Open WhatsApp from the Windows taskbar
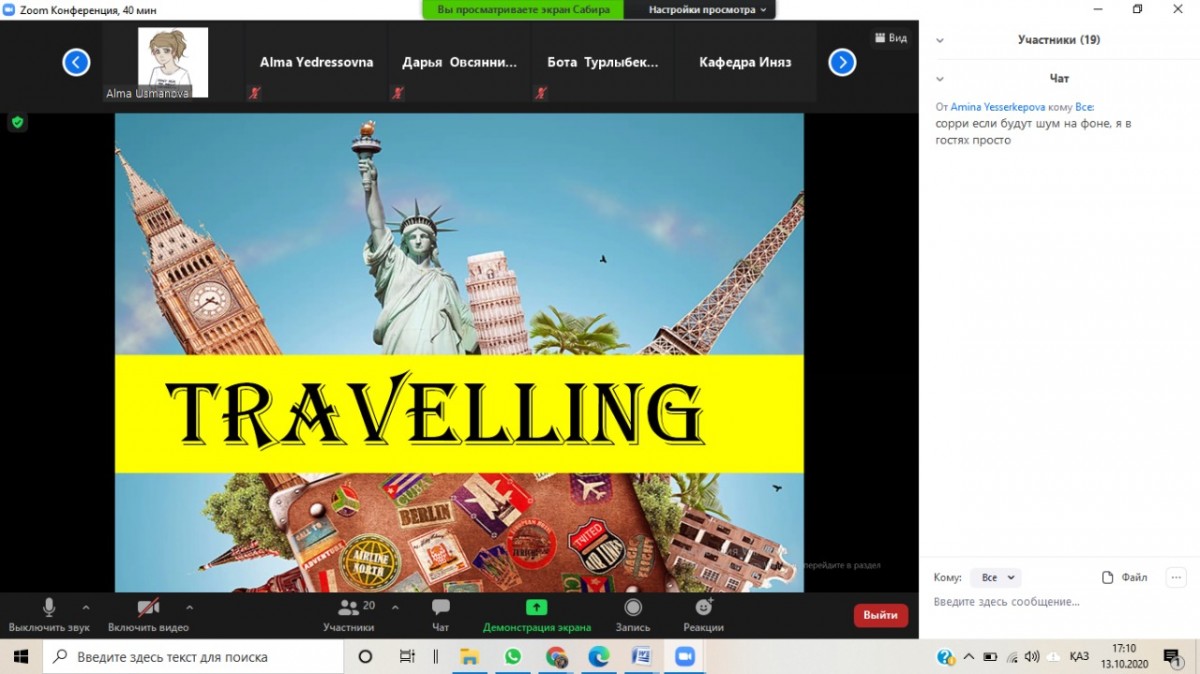Screen dimensions: 1200x674 point(513,657)
